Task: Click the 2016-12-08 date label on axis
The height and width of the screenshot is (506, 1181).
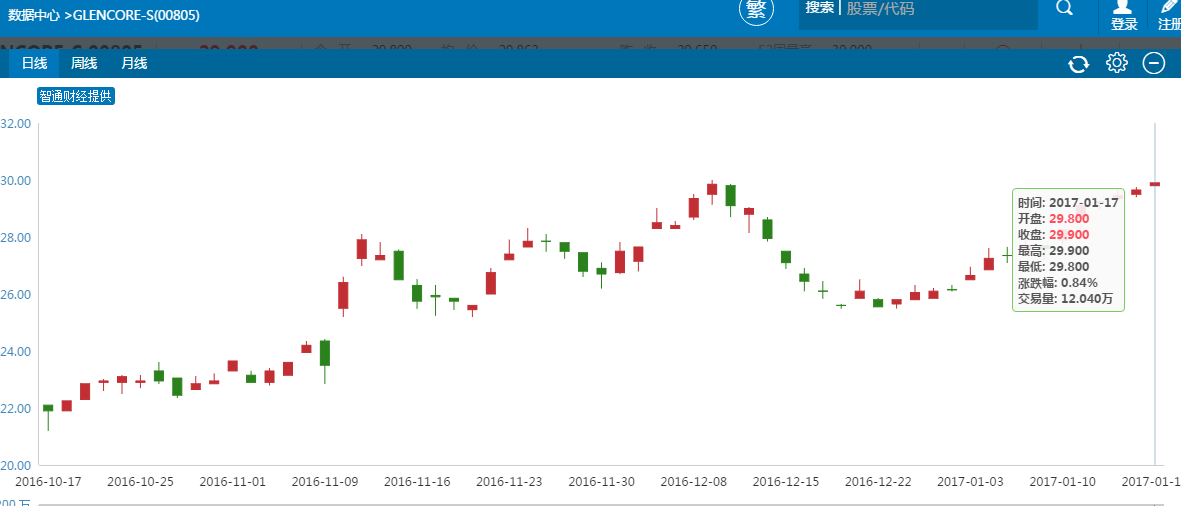Action: 694,481
